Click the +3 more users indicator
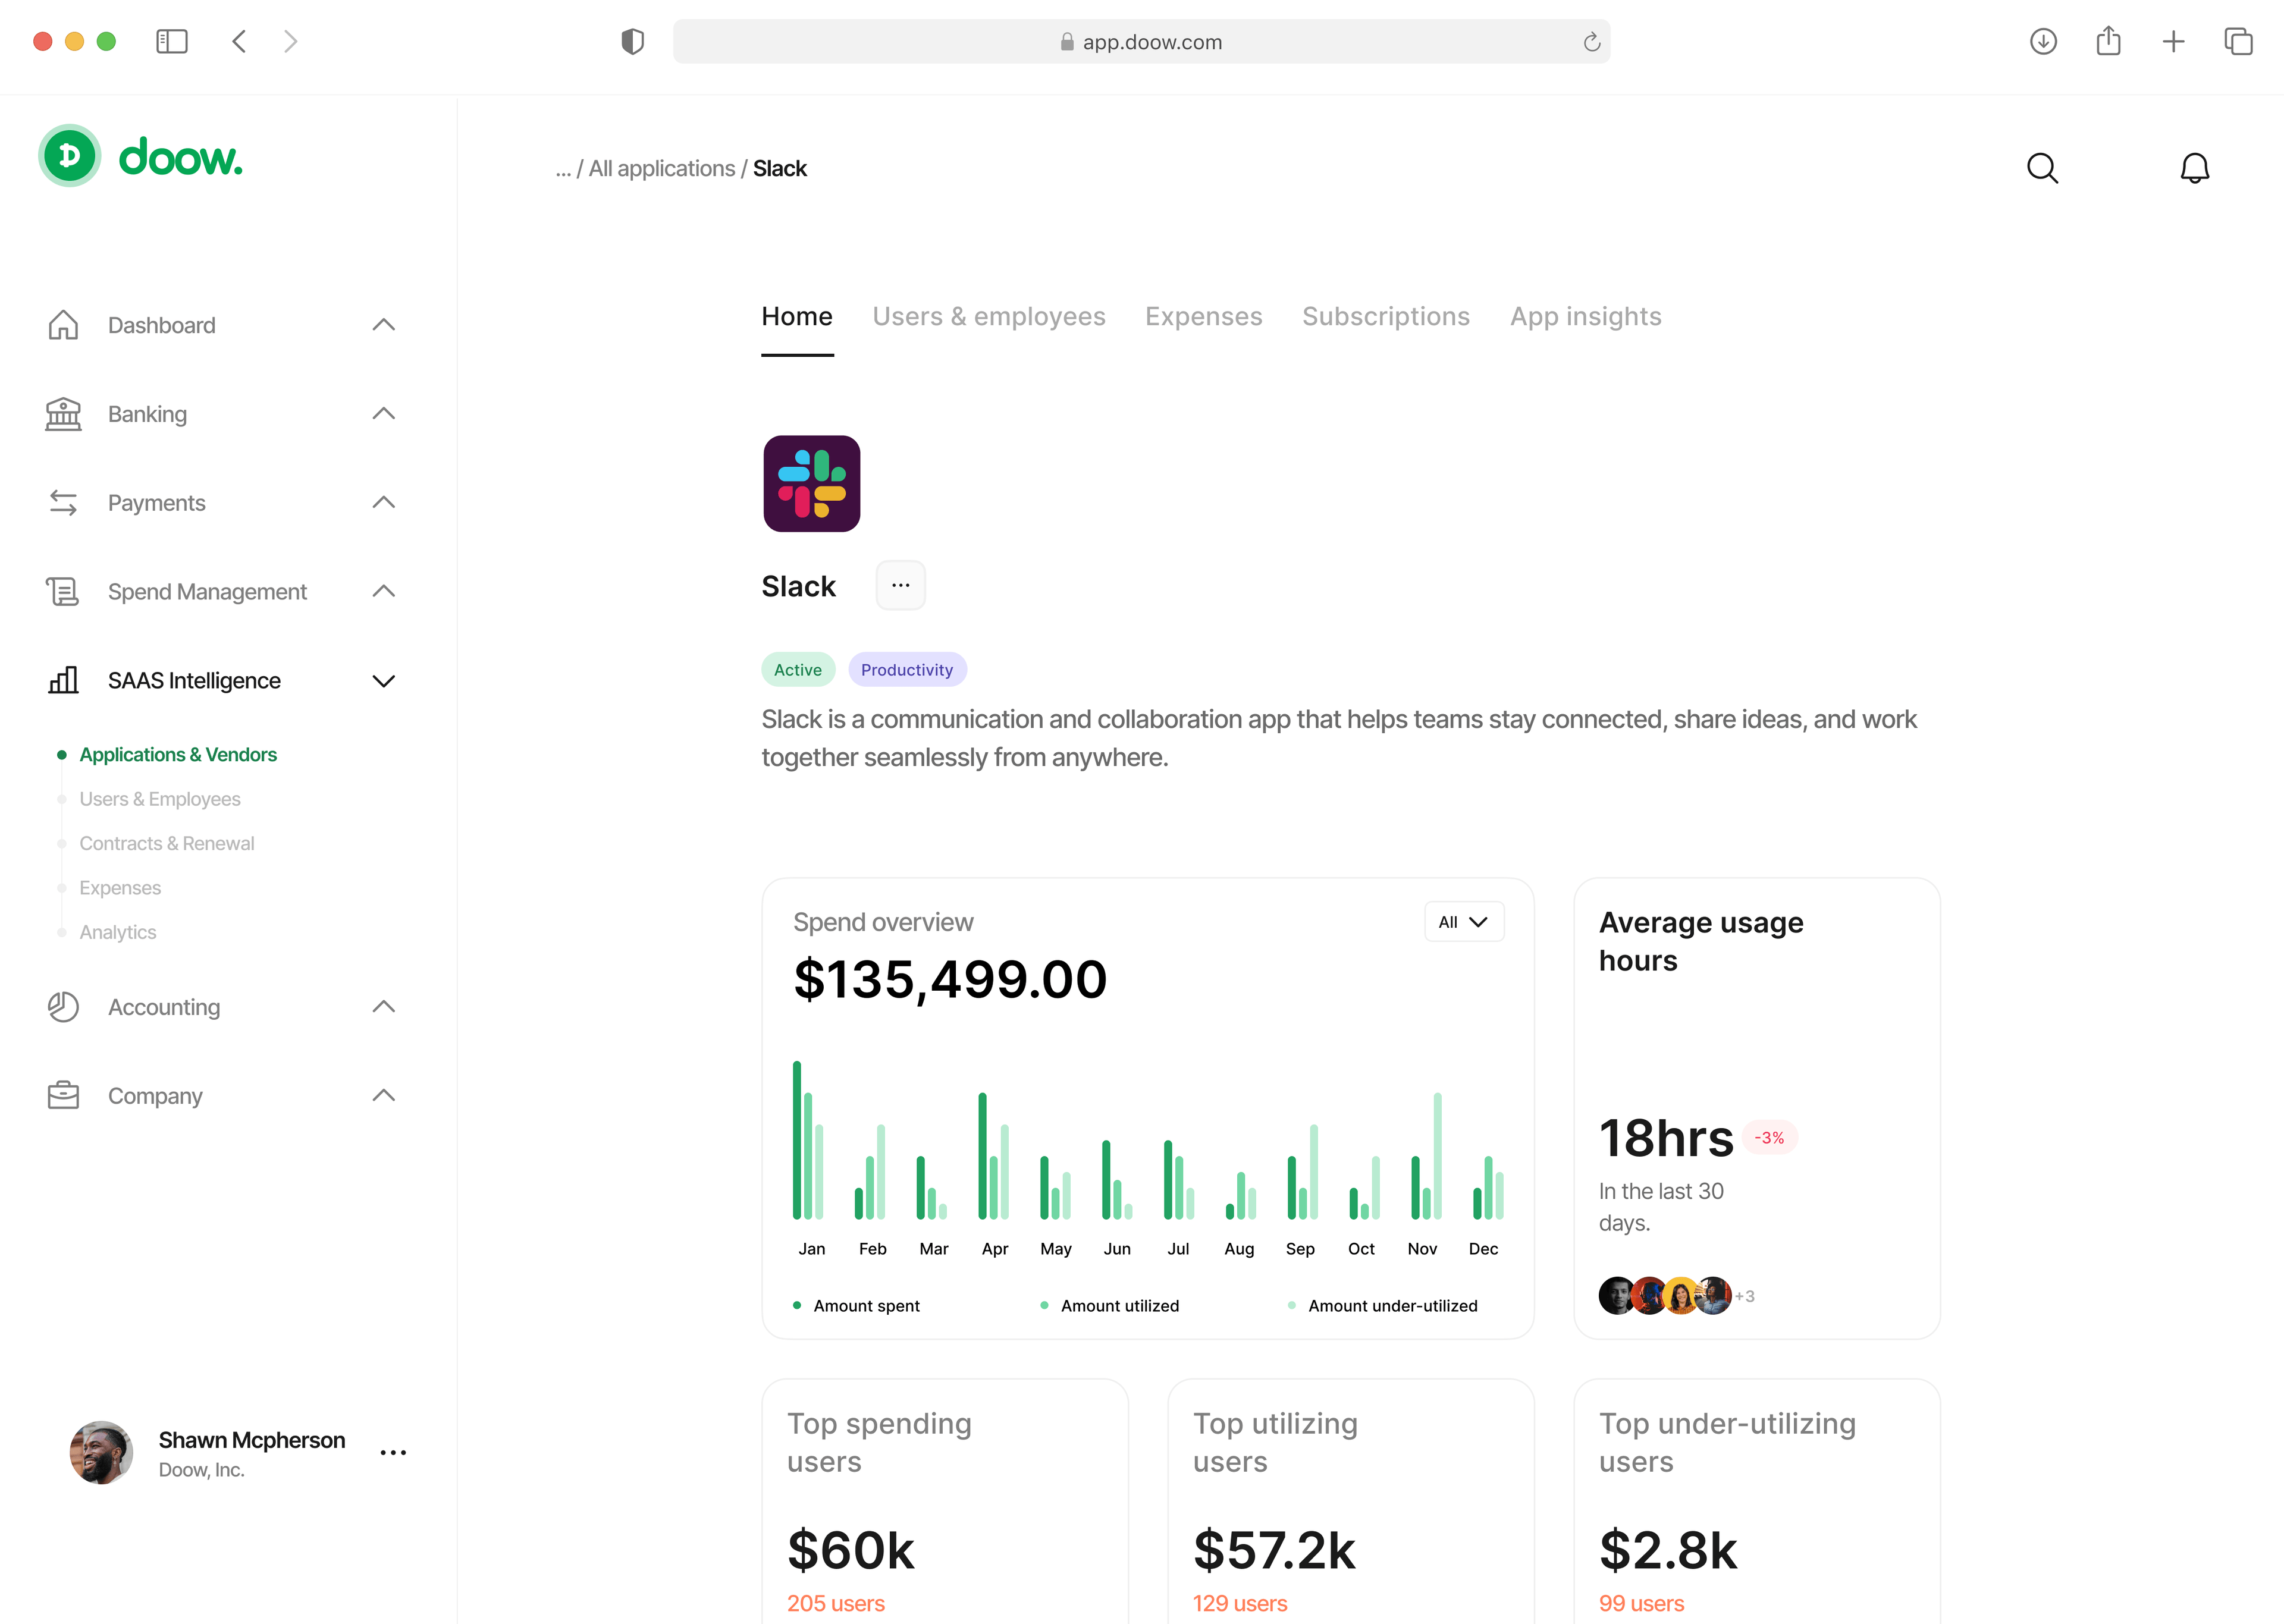This screenshot has width=2284, height=1624. coord(1745,1296)
